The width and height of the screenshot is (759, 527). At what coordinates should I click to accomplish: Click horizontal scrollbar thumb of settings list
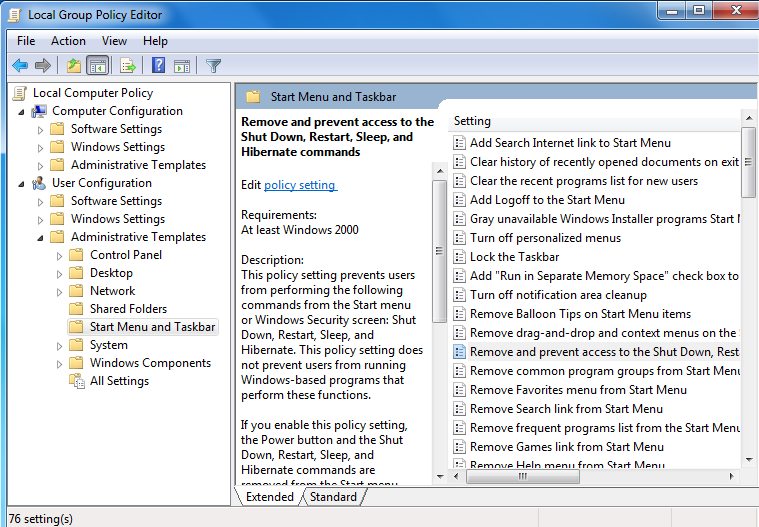[x=523, y=476]
